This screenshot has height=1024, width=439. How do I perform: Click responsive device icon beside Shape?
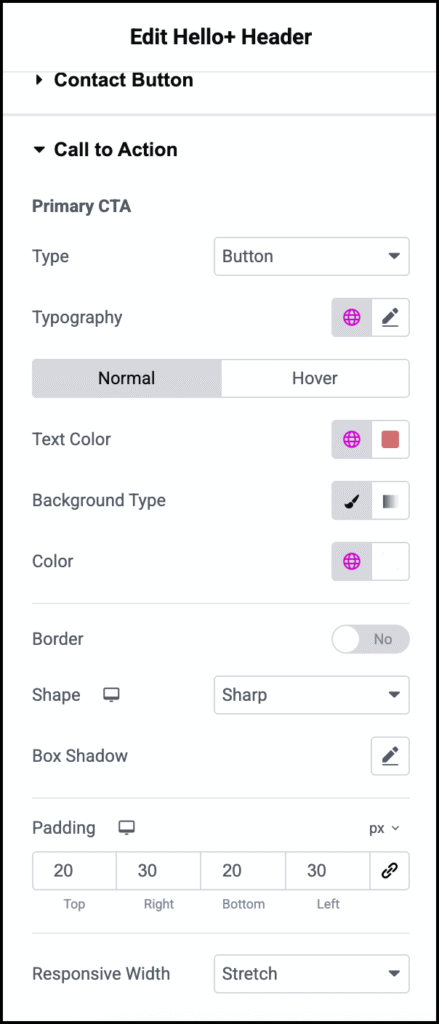coord(112,695)
